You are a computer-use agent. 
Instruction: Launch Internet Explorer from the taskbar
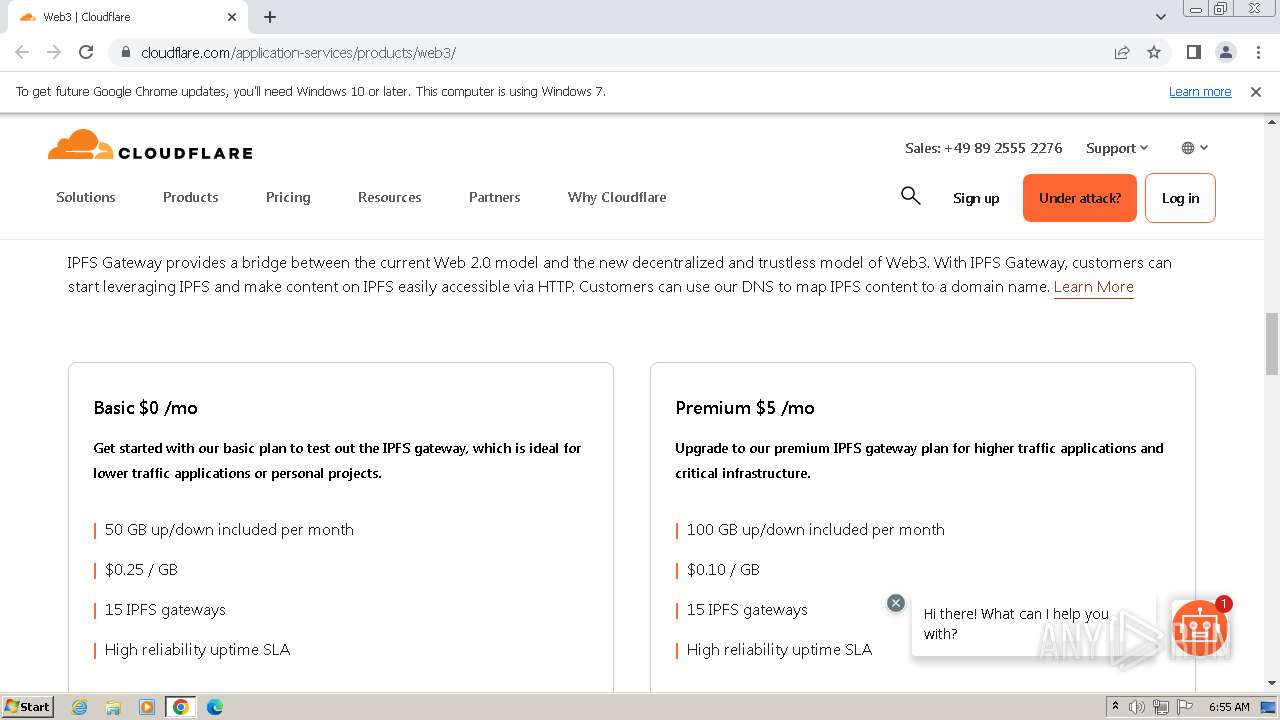pyautogui.click(x=80, y=707)
